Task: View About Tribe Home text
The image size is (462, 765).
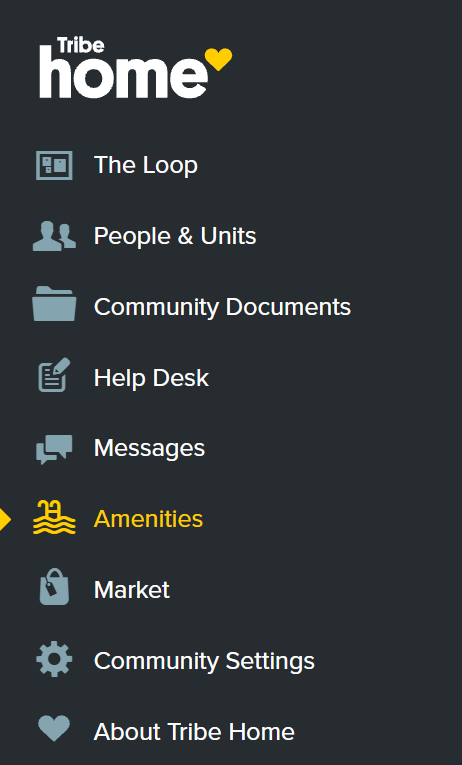Action: (x=194, y=732)
